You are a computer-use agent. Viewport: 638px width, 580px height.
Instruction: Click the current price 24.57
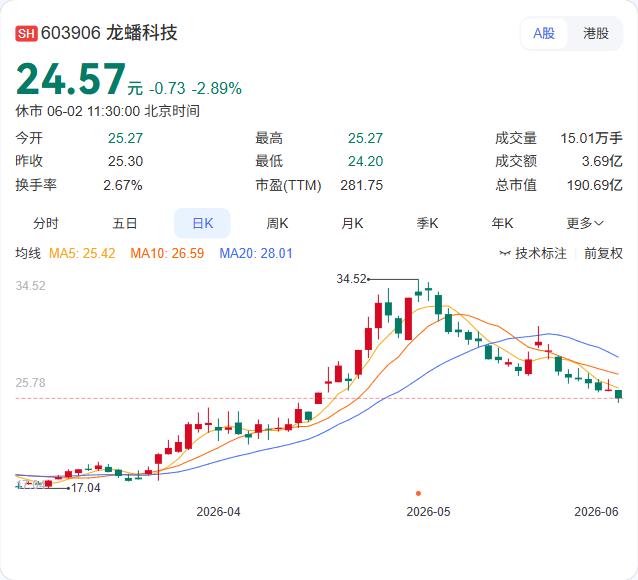71,79
